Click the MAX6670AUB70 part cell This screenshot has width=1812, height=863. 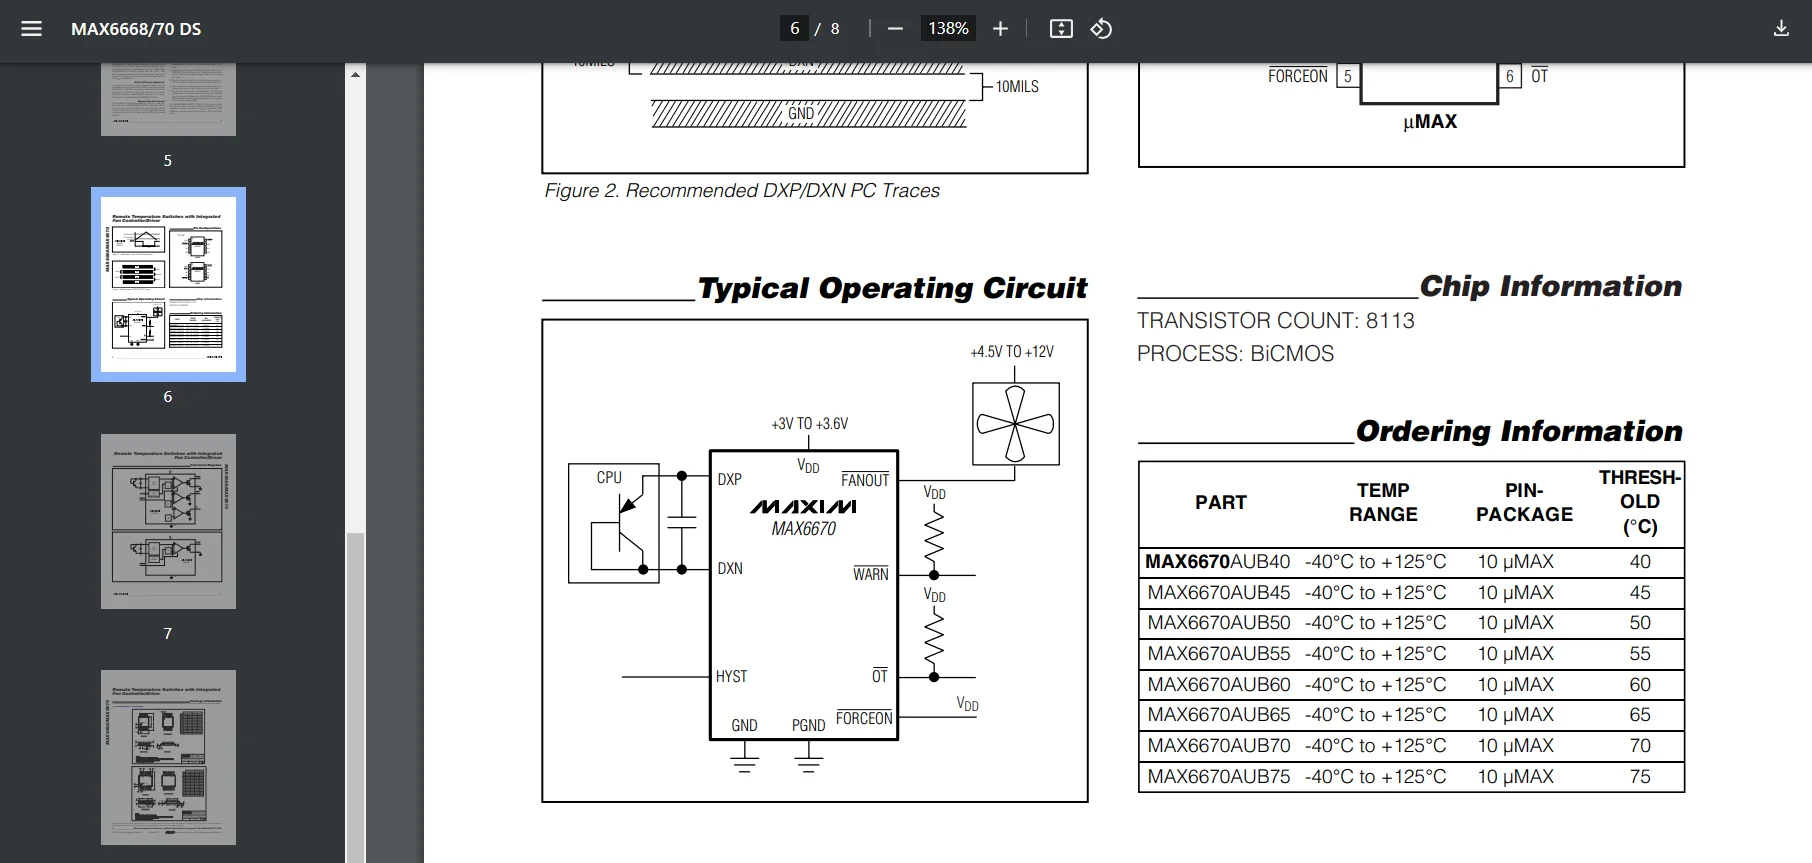tap(1218, 746)
